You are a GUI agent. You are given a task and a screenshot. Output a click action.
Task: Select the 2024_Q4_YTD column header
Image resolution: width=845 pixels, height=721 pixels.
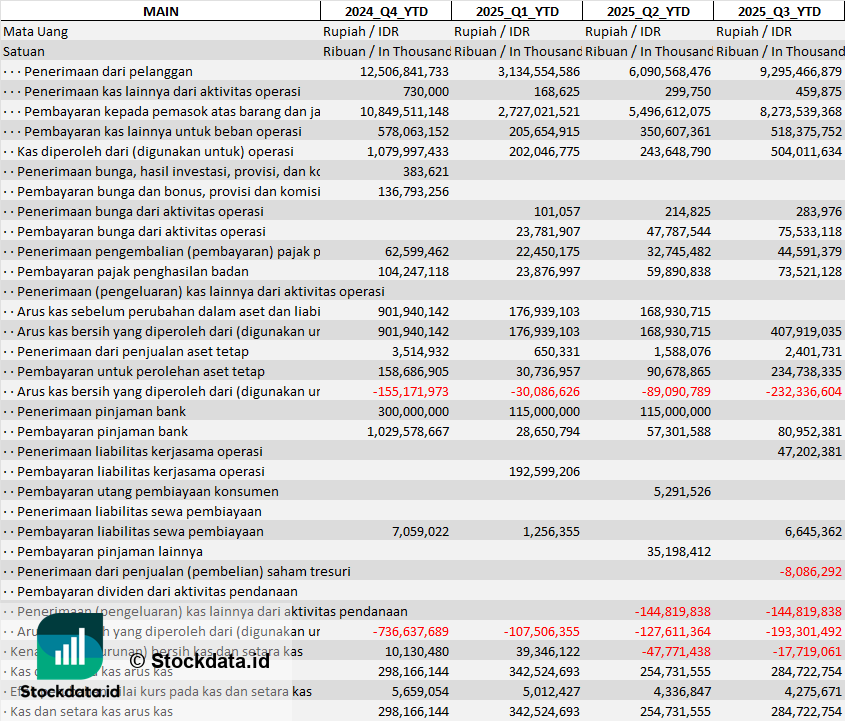pos(385,11)
